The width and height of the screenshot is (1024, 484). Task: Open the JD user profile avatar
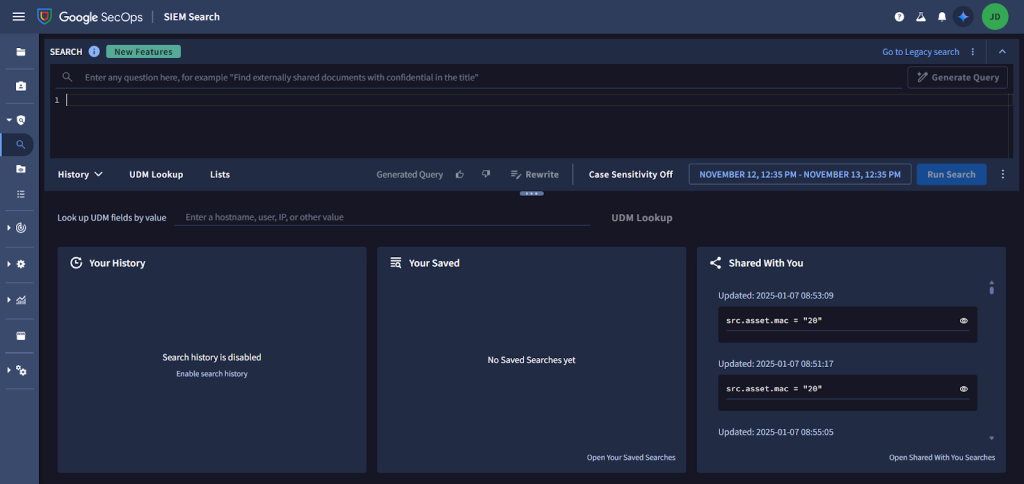(995, 17)
